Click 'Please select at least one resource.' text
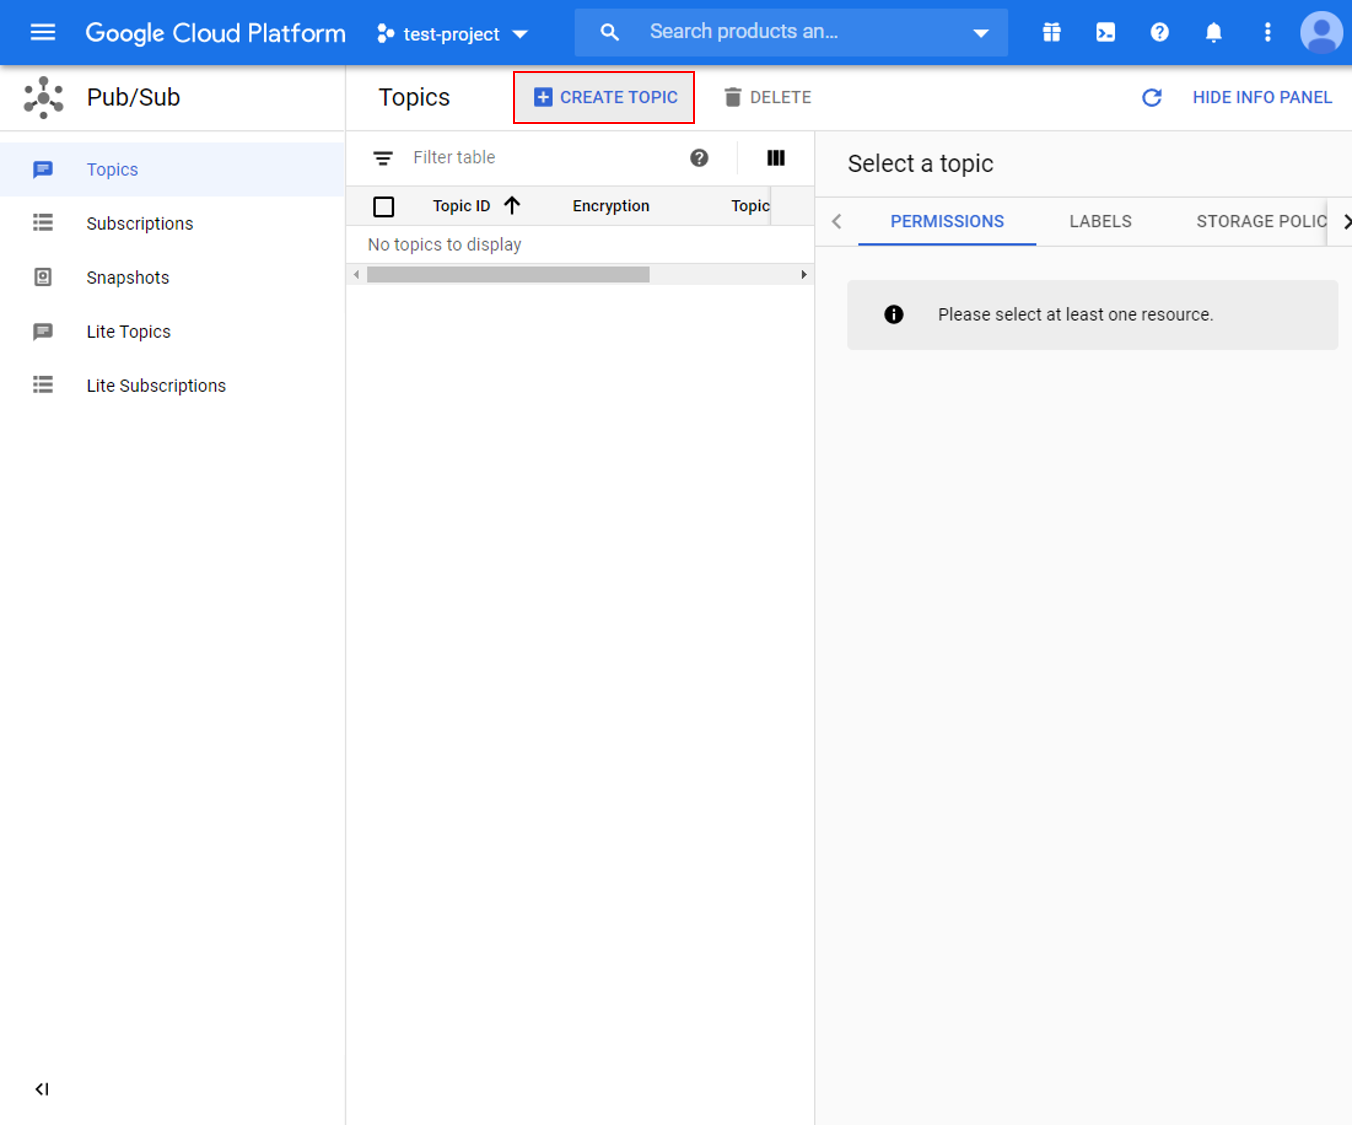This screenshot has width=1352, height=1125. pos(1075,315)
